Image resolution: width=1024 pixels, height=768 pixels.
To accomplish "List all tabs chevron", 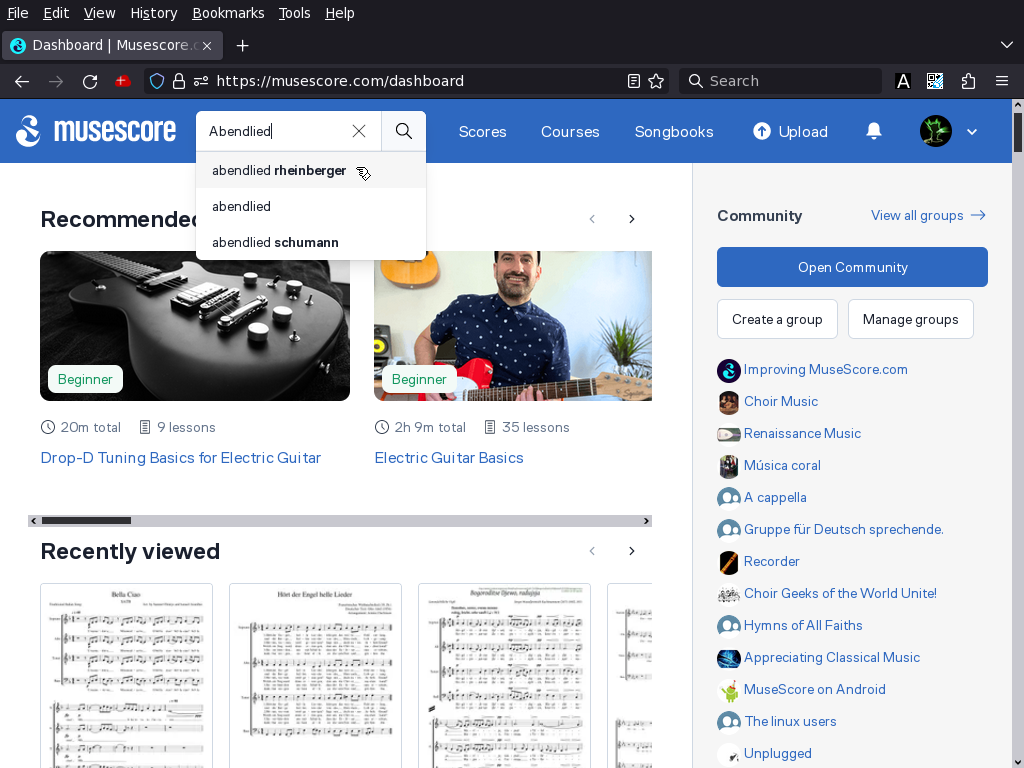I will 1006,45.
